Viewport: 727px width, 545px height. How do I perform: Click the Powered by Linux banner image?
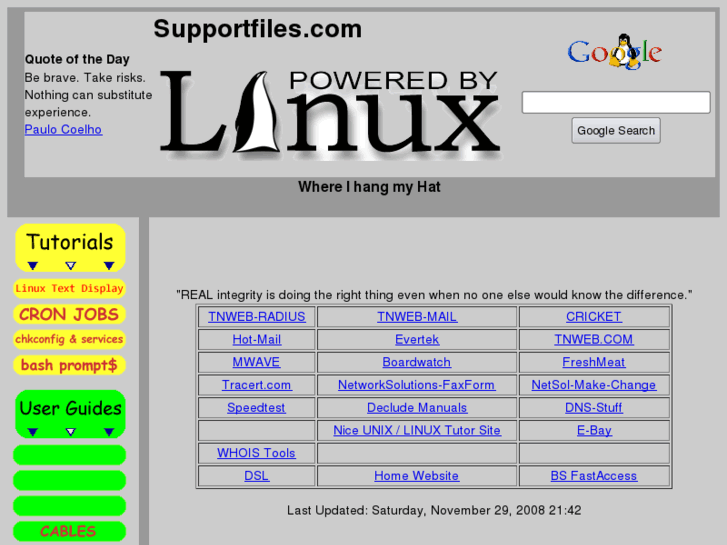pos(330,113)
